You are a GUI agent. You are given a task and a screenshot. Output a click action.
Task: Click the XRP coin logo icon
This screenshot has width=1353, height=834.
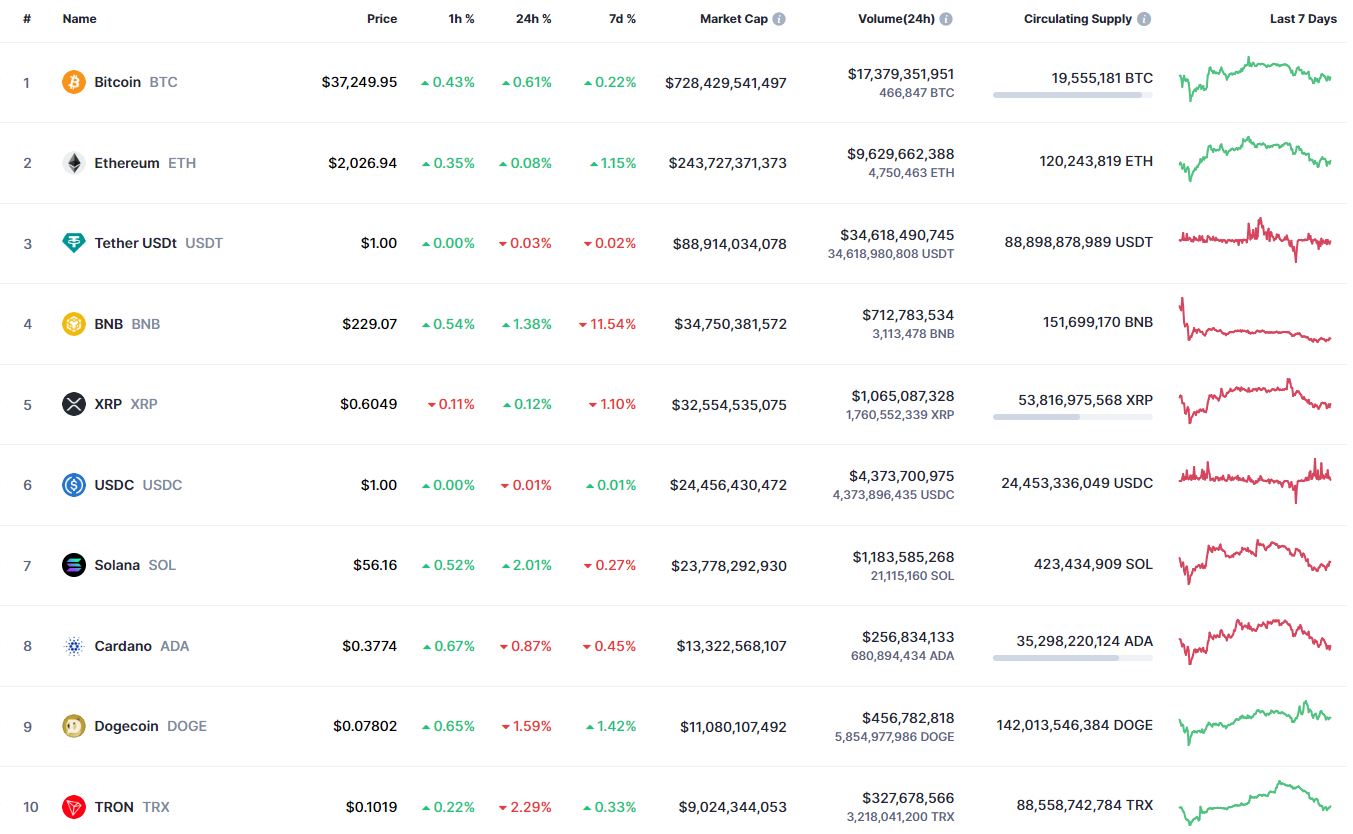click(x=74, y=404)
